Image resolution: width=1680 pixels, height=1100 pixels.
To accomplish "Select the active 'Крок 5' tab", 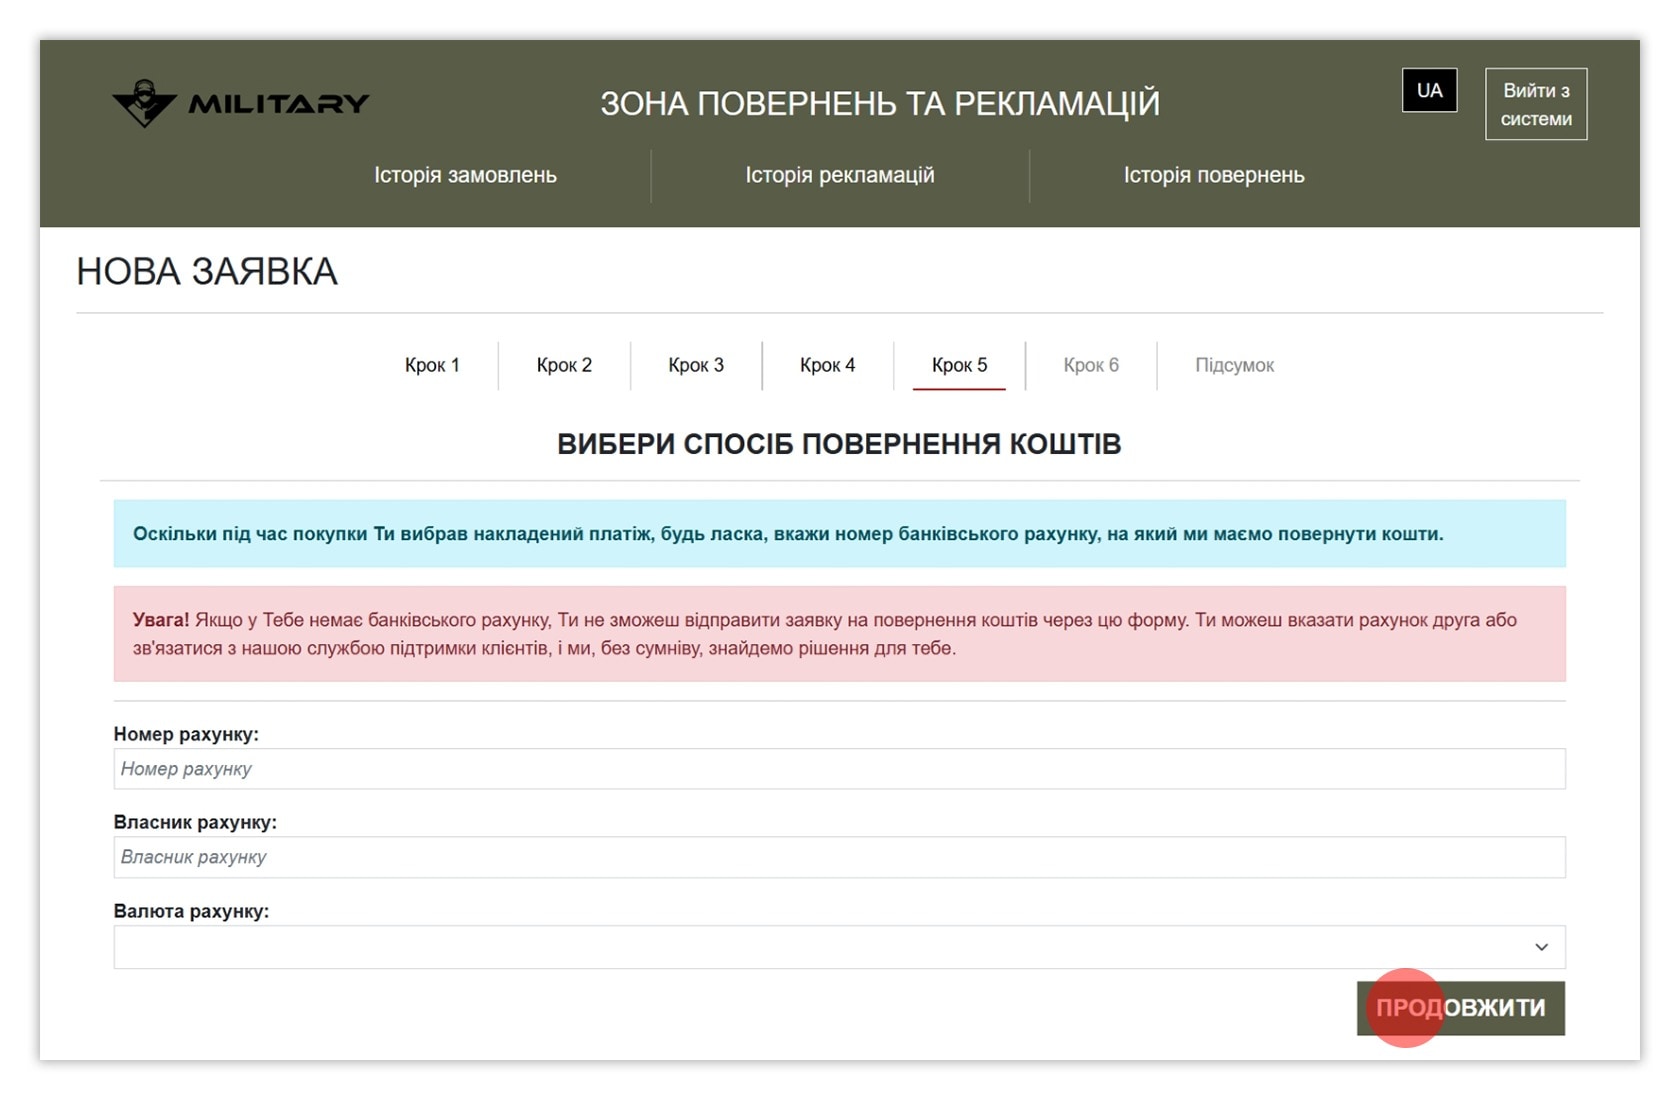I will [x=959, y=365].
